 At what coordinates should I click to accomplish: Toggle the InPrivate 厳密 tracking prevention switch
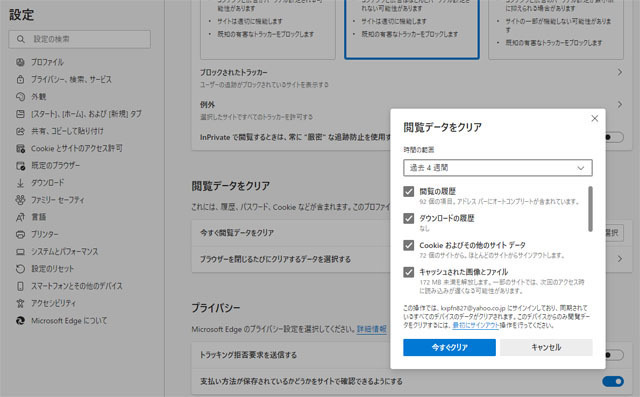tap(614, 137)
